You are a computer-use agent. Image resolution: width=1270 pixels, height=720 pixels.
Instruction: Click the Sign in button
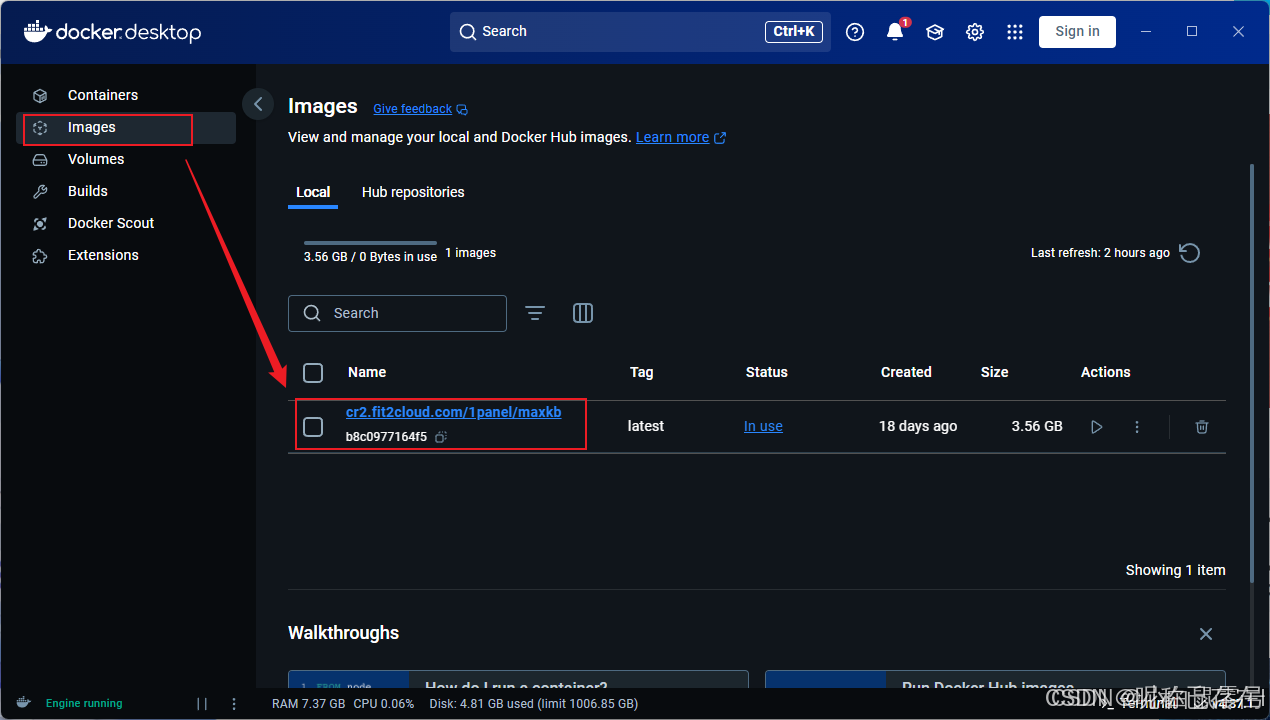(1077, 31)
